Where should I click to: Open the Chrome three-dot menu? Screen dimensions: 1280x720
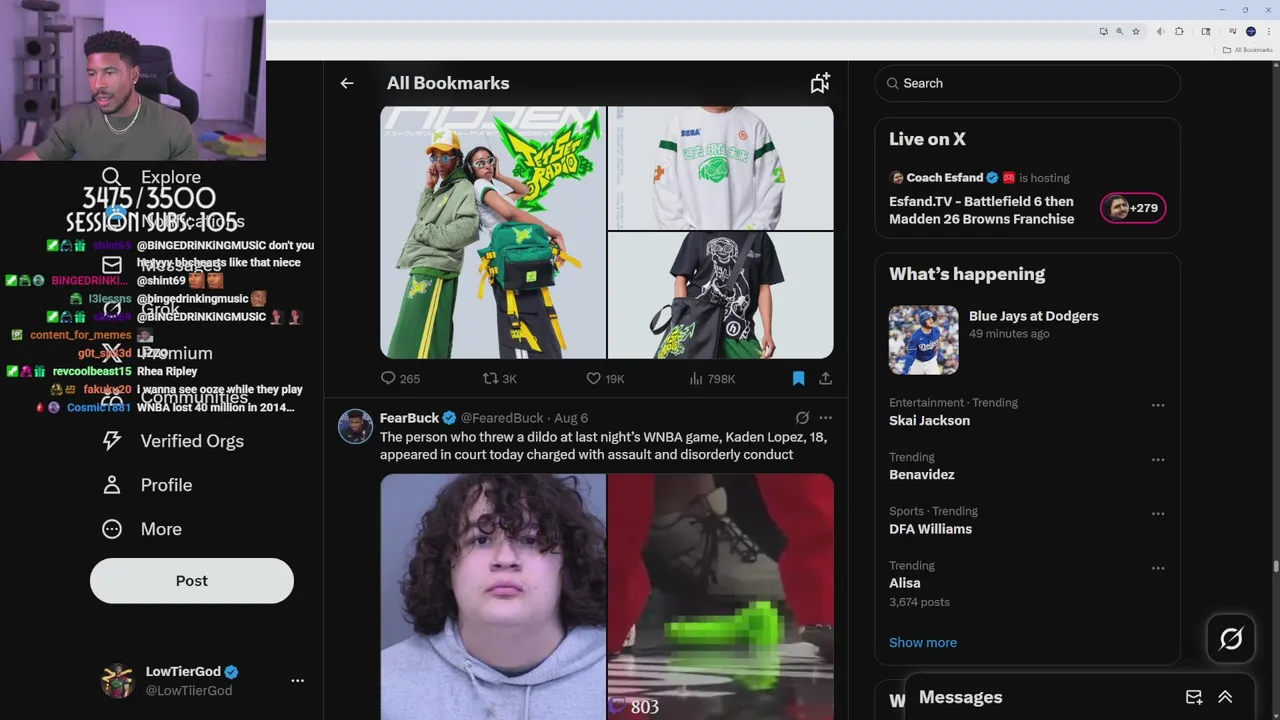(x=1268, y=31)
